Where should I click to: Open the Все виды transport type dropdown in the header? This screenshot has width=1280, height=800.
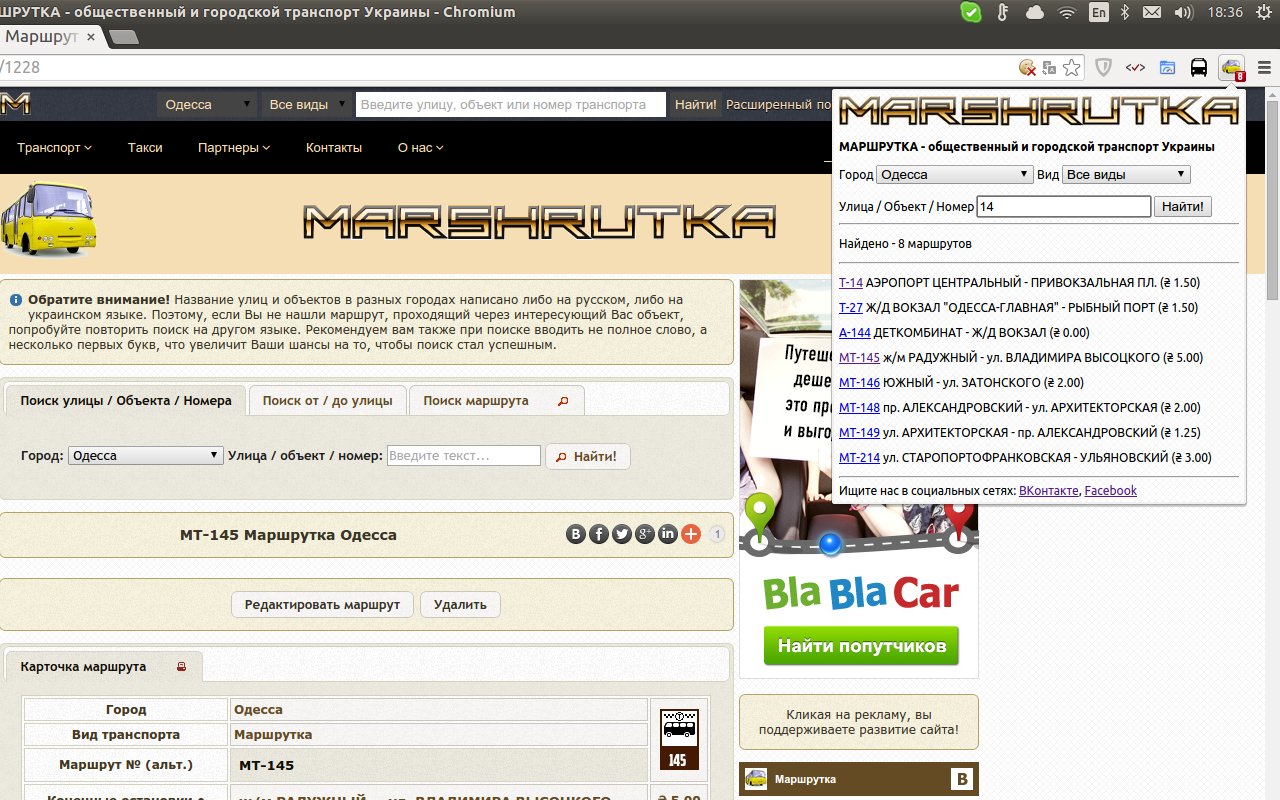(x=308, y=104)
